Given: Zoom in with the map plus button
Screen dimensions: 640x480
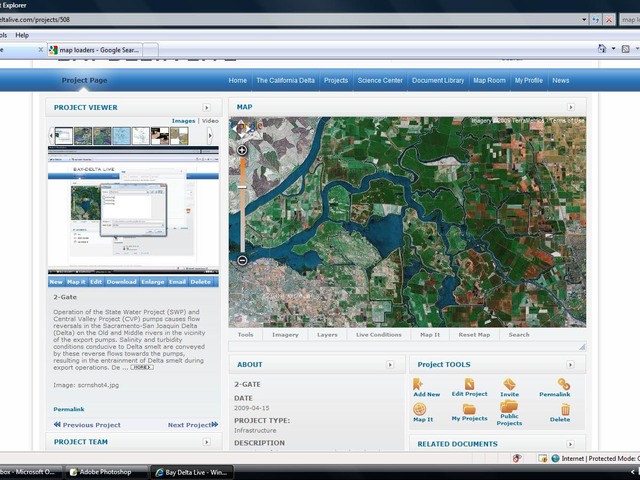Looking at the screenshot, I should pos(242,150).
